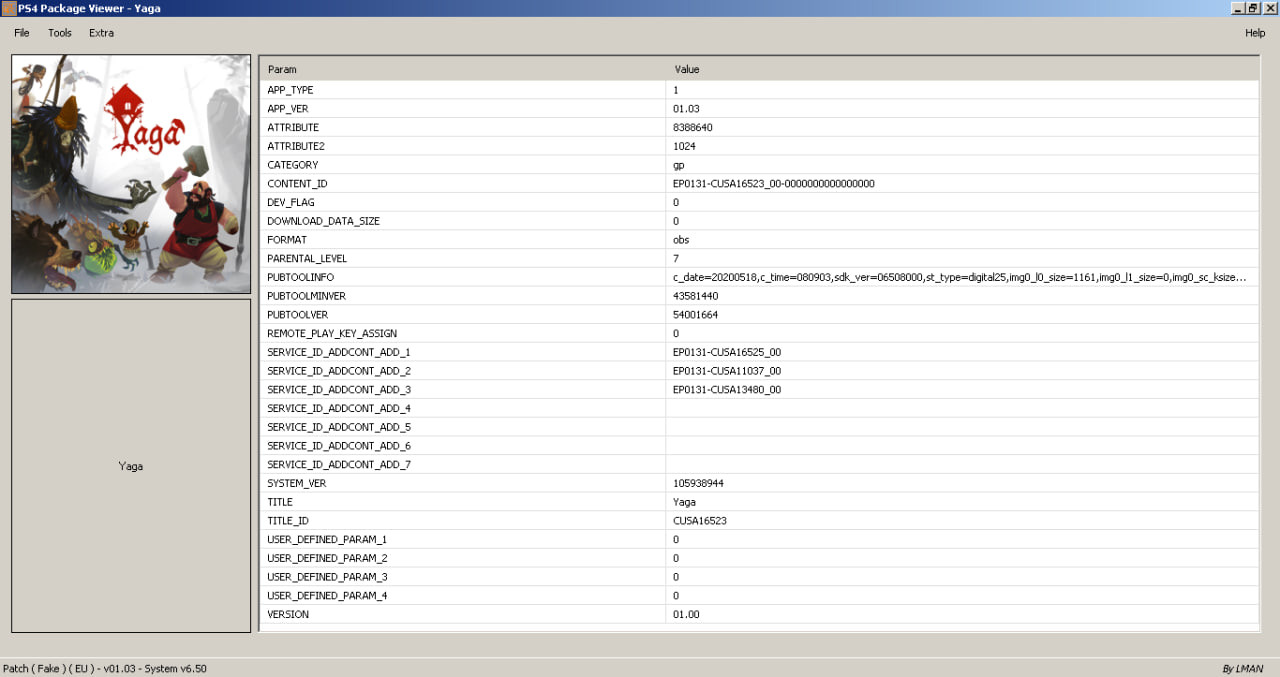Select the CATEGORY parameter
The height and width of the screenshot is (677, 1280).
(293, 165)
